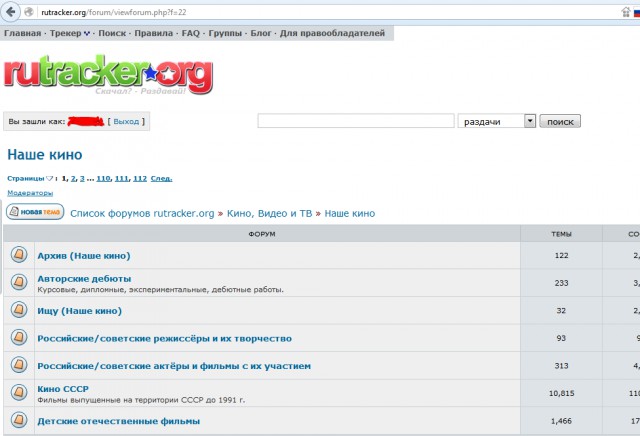640x436 pixels.
Task: Click the folder icon beside Авторские дебюты
Action: (x=19, y=282)
